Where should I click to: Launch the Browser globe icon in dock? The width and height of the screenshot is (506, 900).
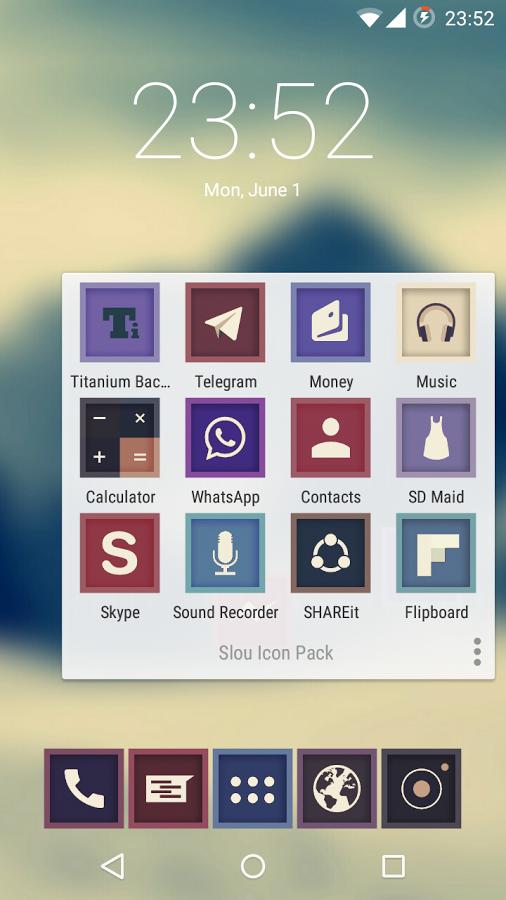click(337, 788)
